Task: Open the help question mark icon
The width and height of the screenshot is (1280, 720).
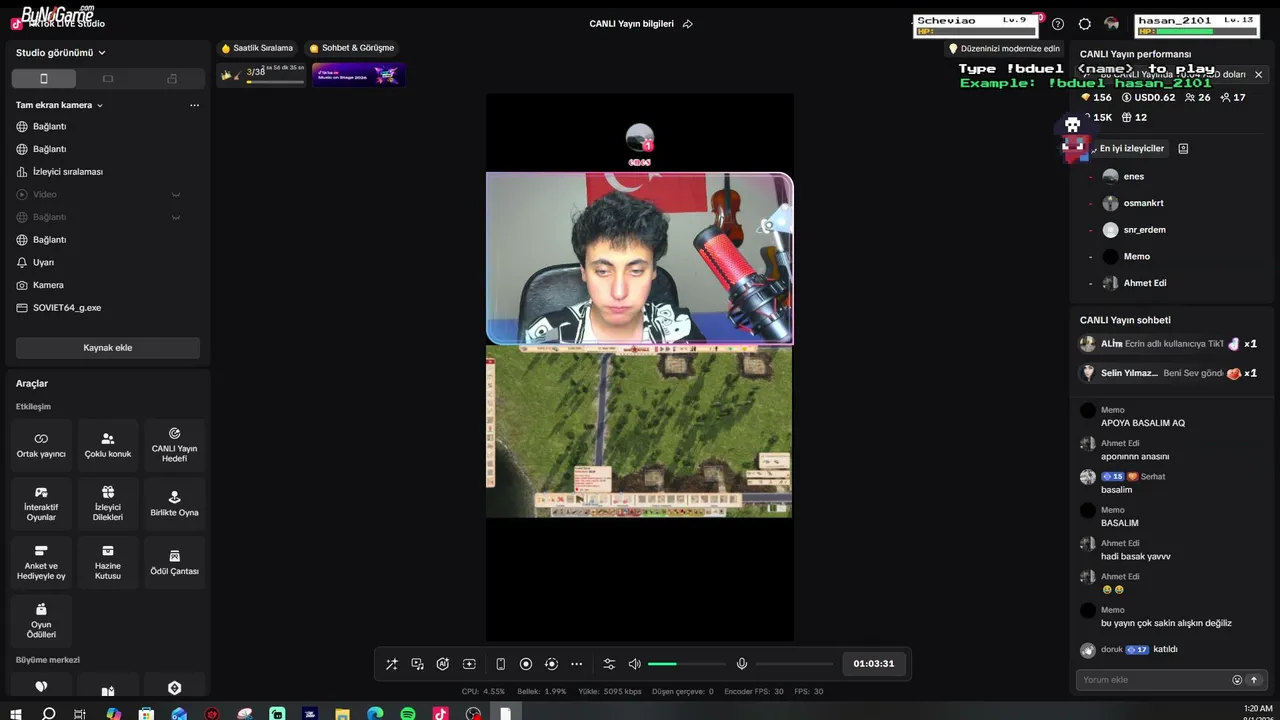Action: click(1058, 24)
